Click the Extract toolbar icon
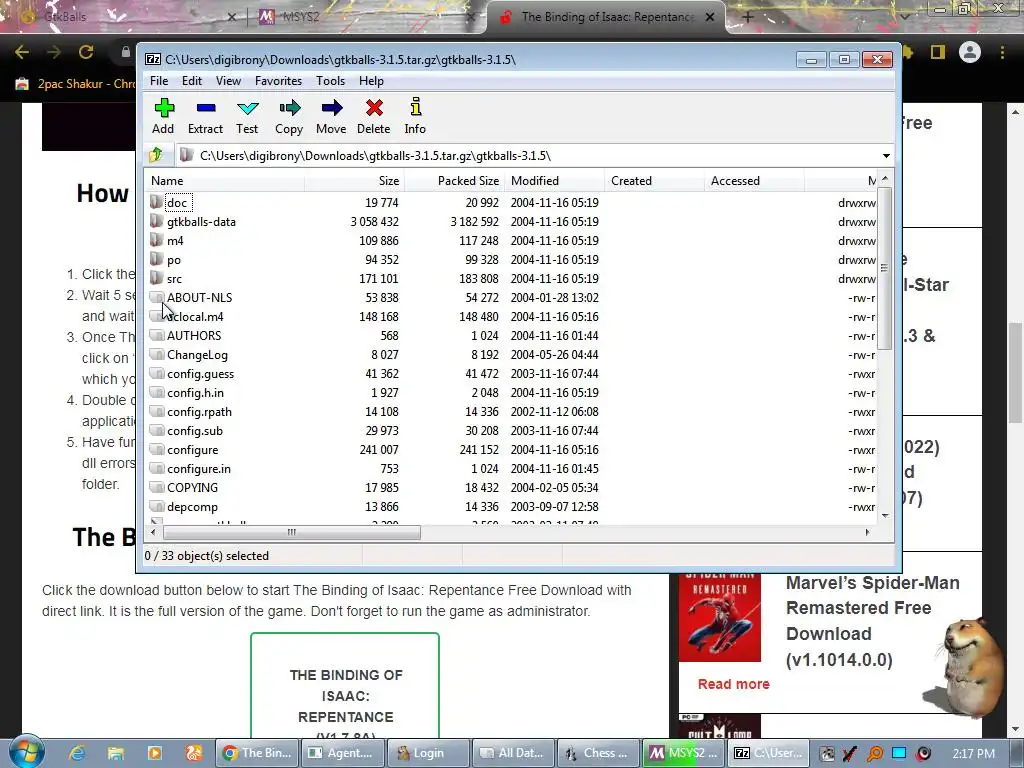The image size is (1024, 768). tap(206, 108)
